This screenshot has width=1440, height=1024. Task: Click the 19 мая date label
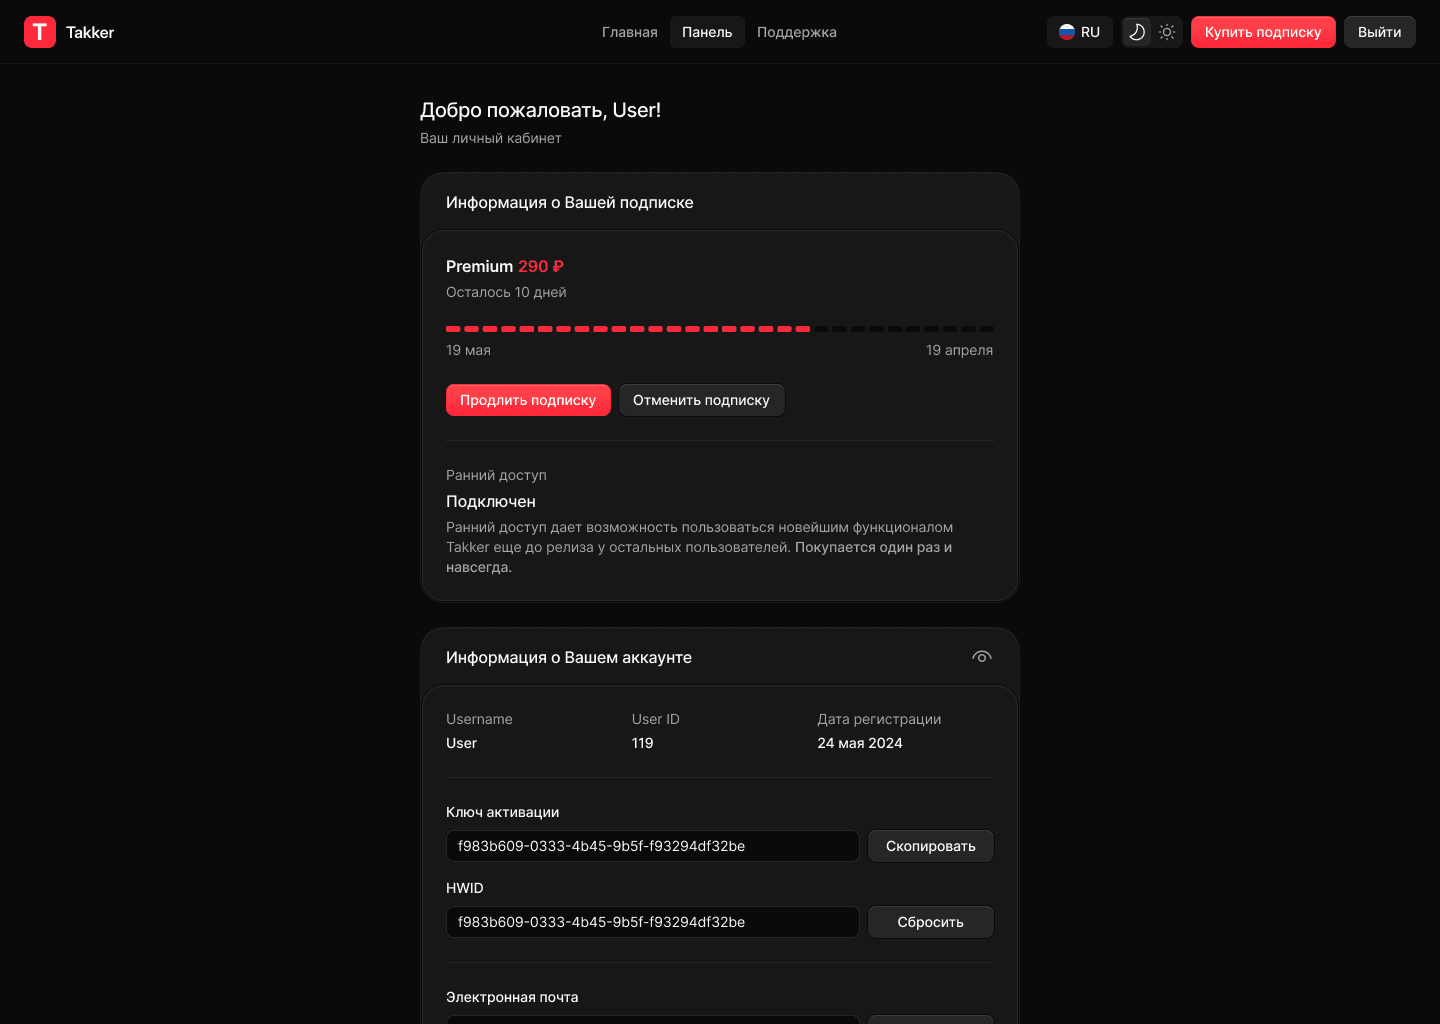pyautogui.click(x=468, y=350)
